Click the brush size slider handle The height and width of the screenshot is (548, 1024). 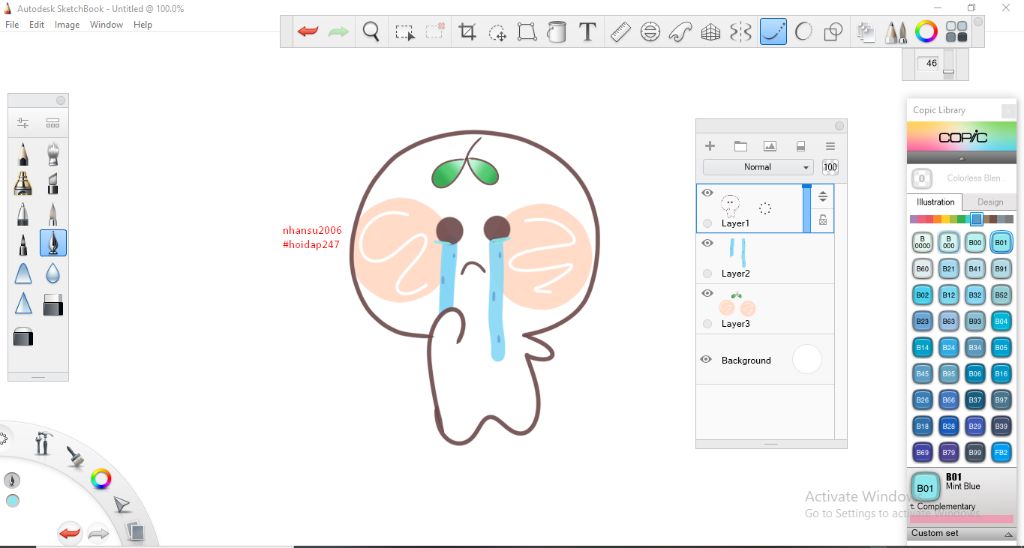tap(949, 72)
